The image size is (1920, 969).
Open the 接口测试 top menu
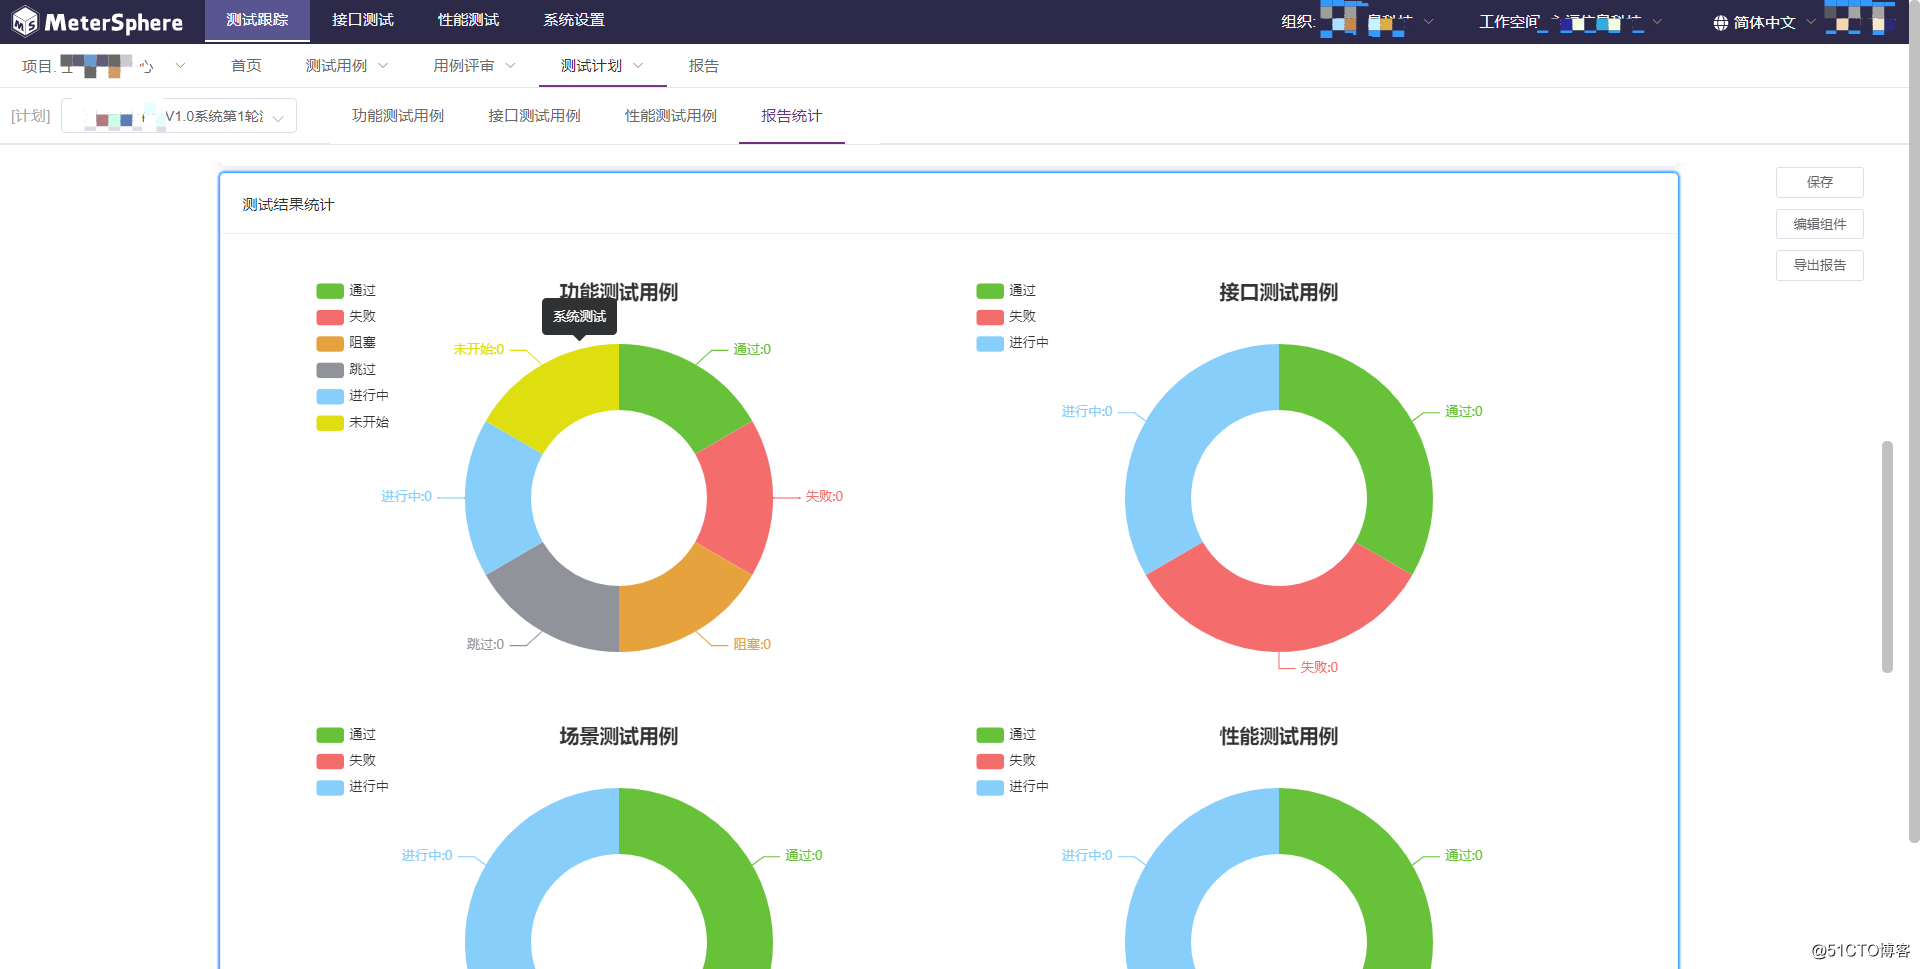pos(363,20)
